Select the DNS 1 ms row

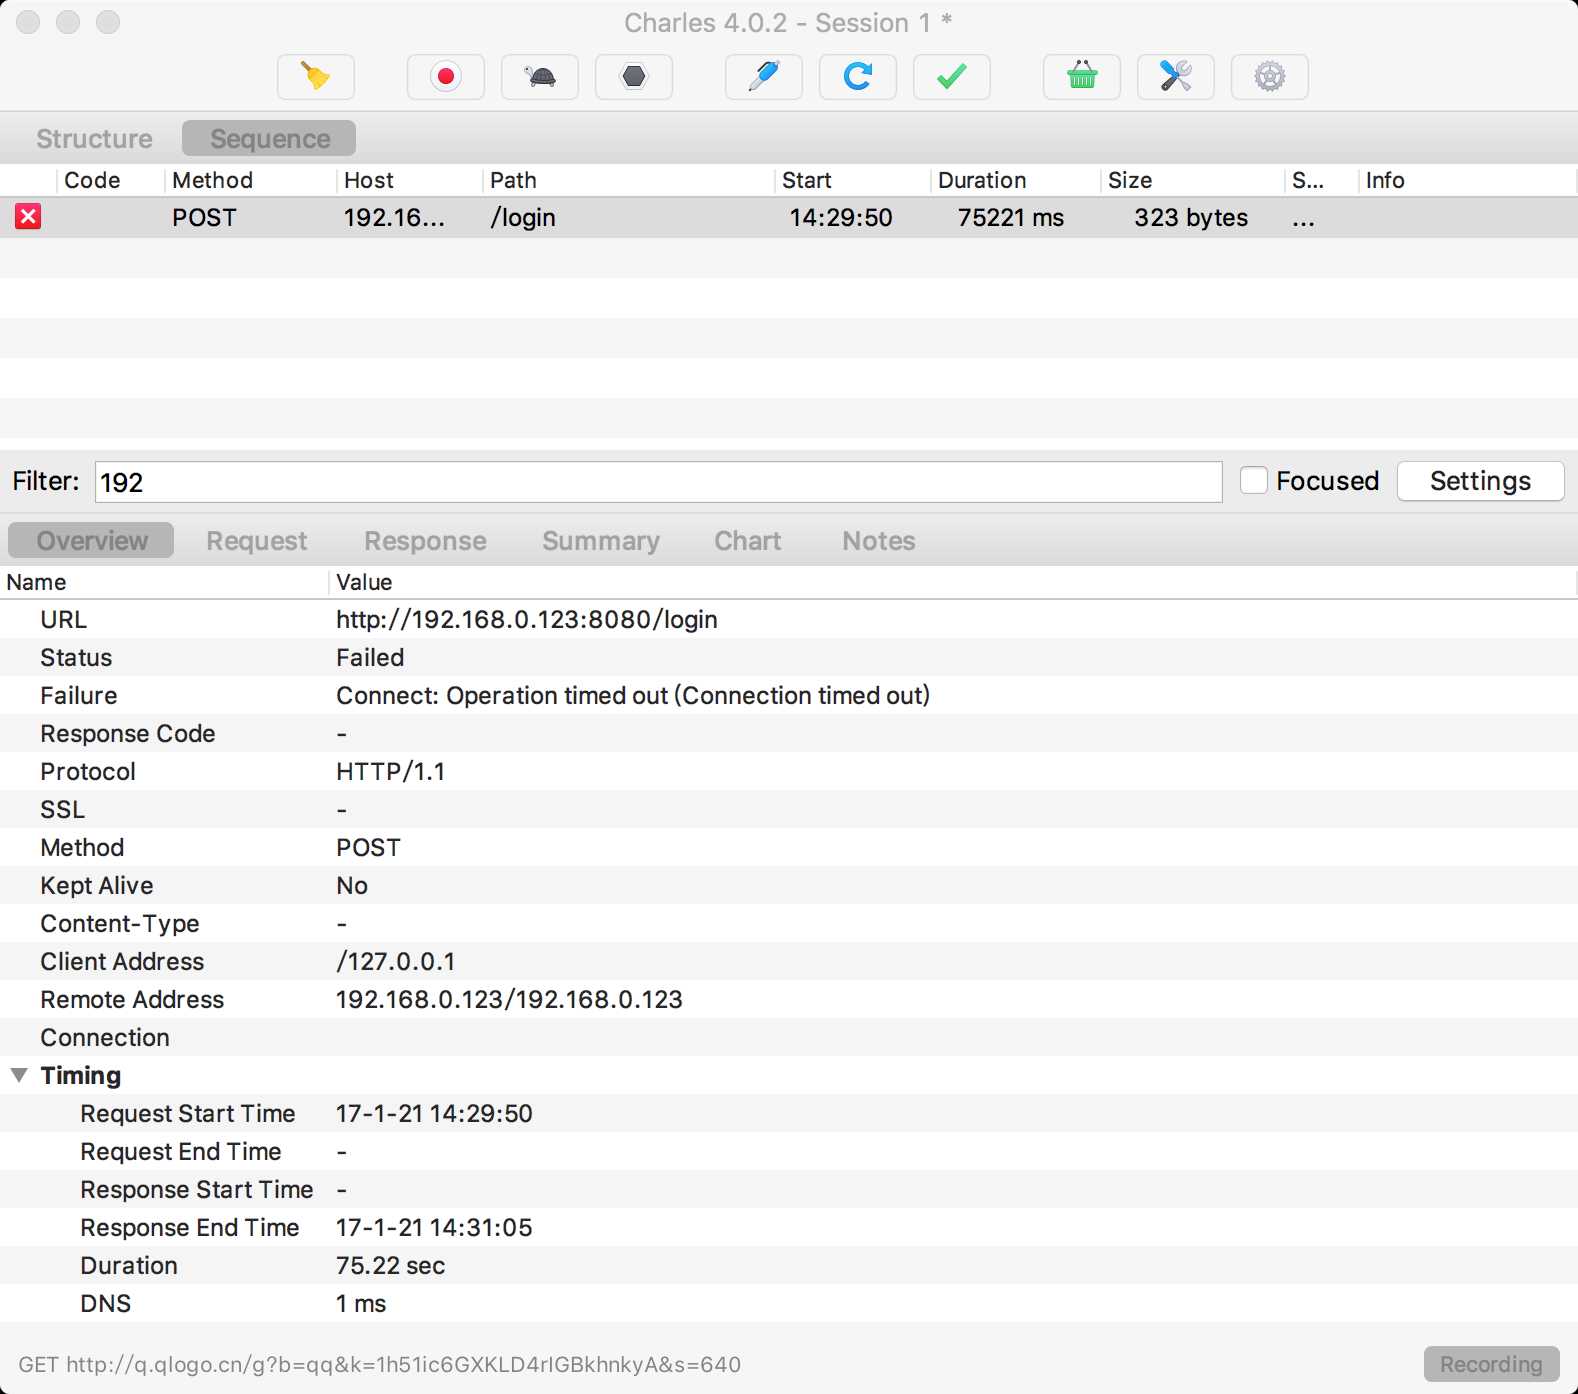(789, 1303)
